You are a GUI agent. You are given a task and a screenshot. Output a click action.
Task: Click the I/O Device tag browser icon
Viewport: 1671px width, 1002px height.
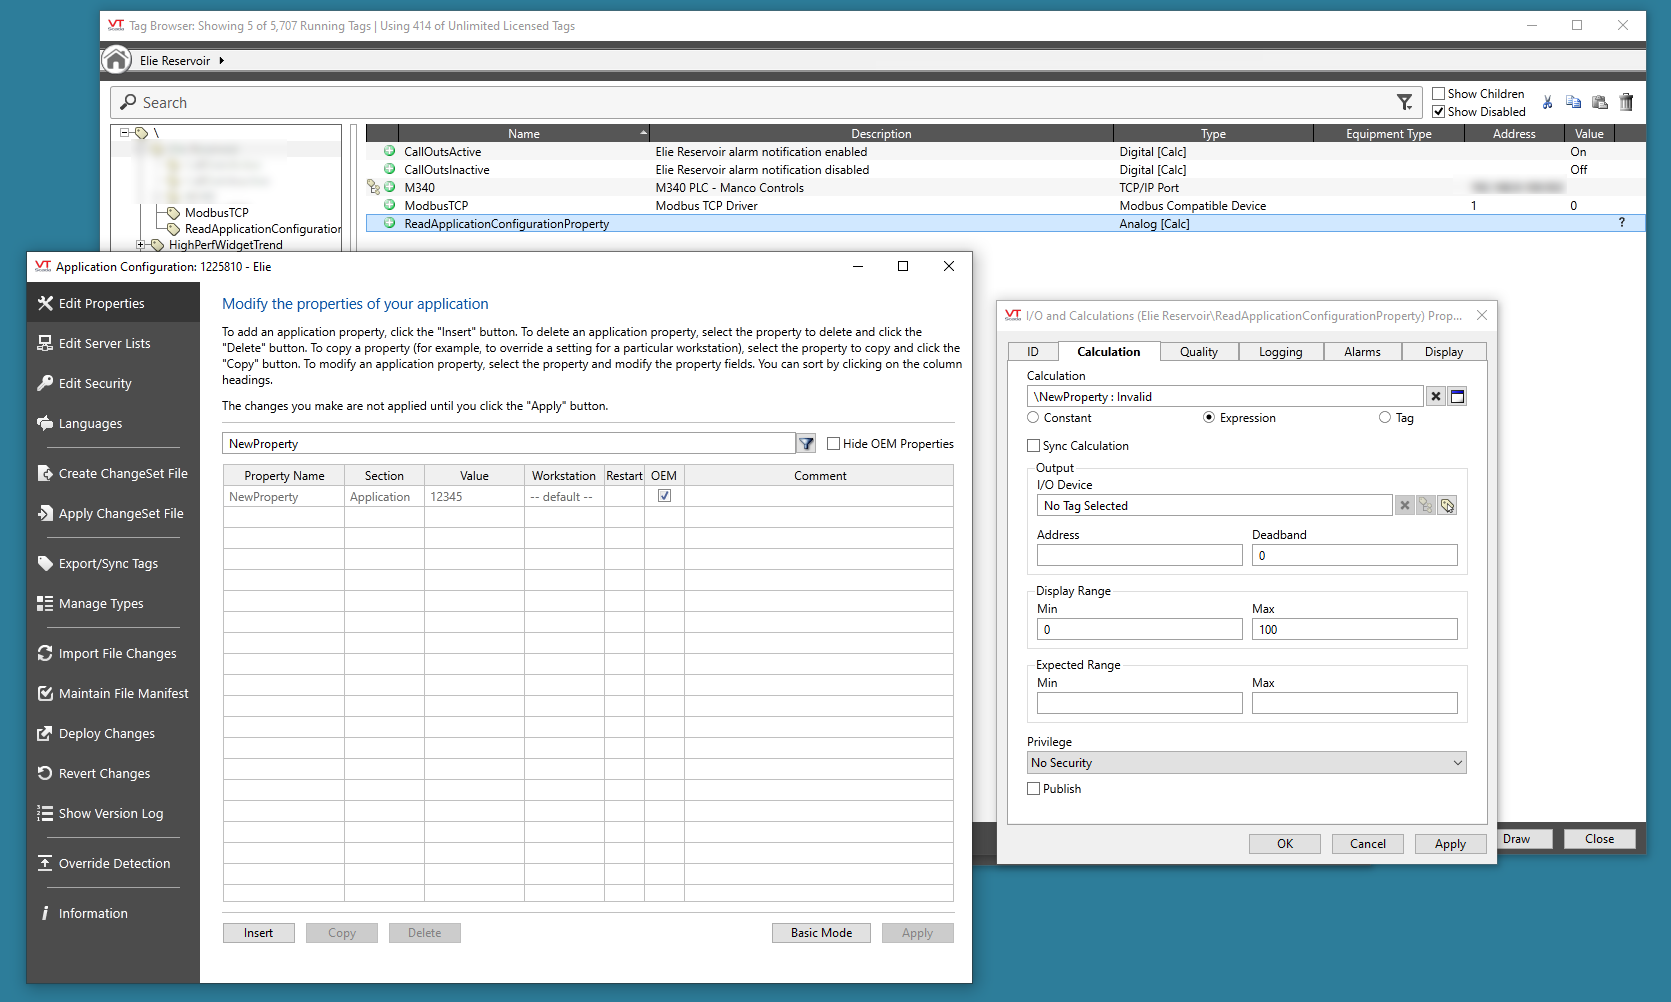(1447, 506)
